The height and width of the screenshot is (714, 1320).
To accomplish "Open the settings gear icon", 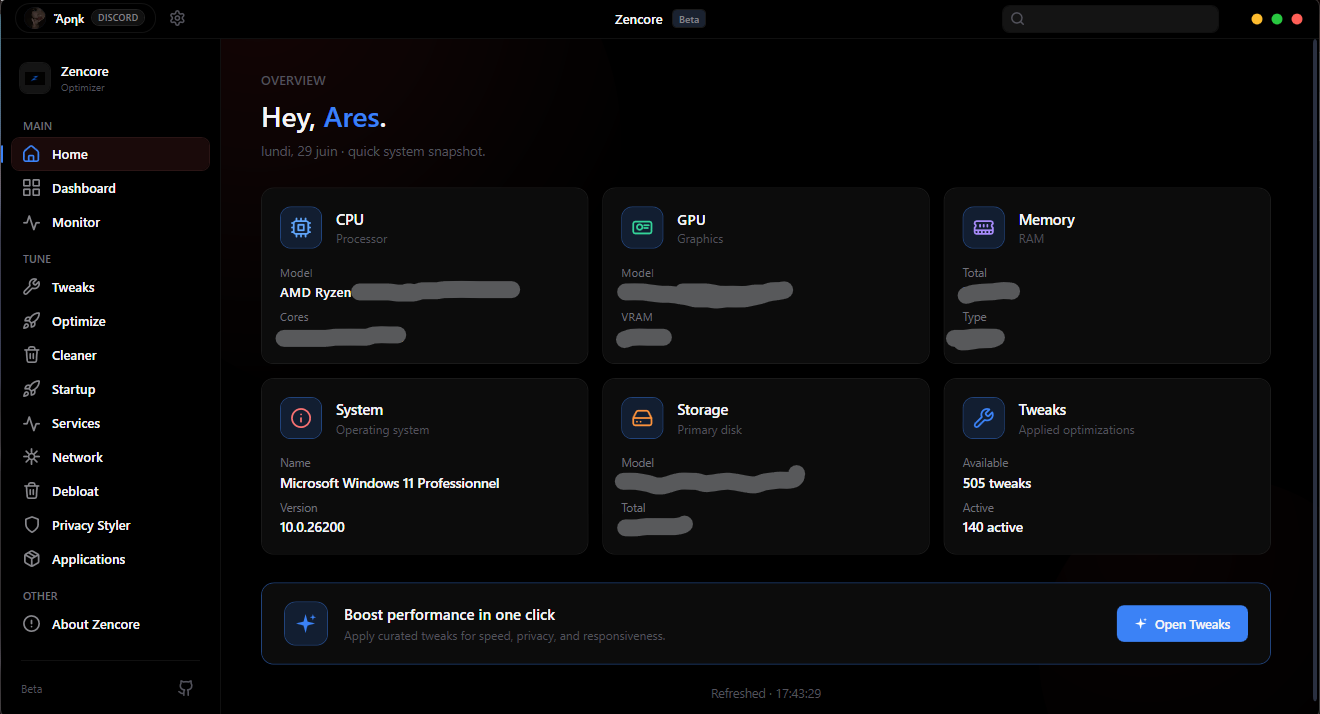I will [177, 18].
